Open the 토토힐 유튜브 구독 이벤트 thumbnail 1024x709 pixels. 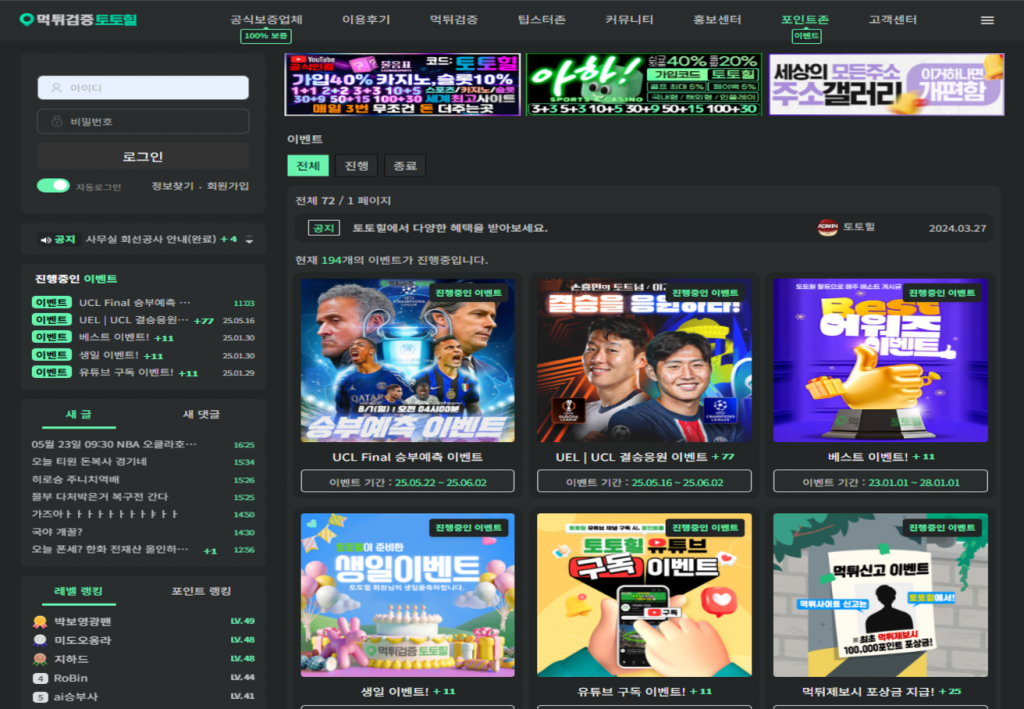[x=644, y=595]
